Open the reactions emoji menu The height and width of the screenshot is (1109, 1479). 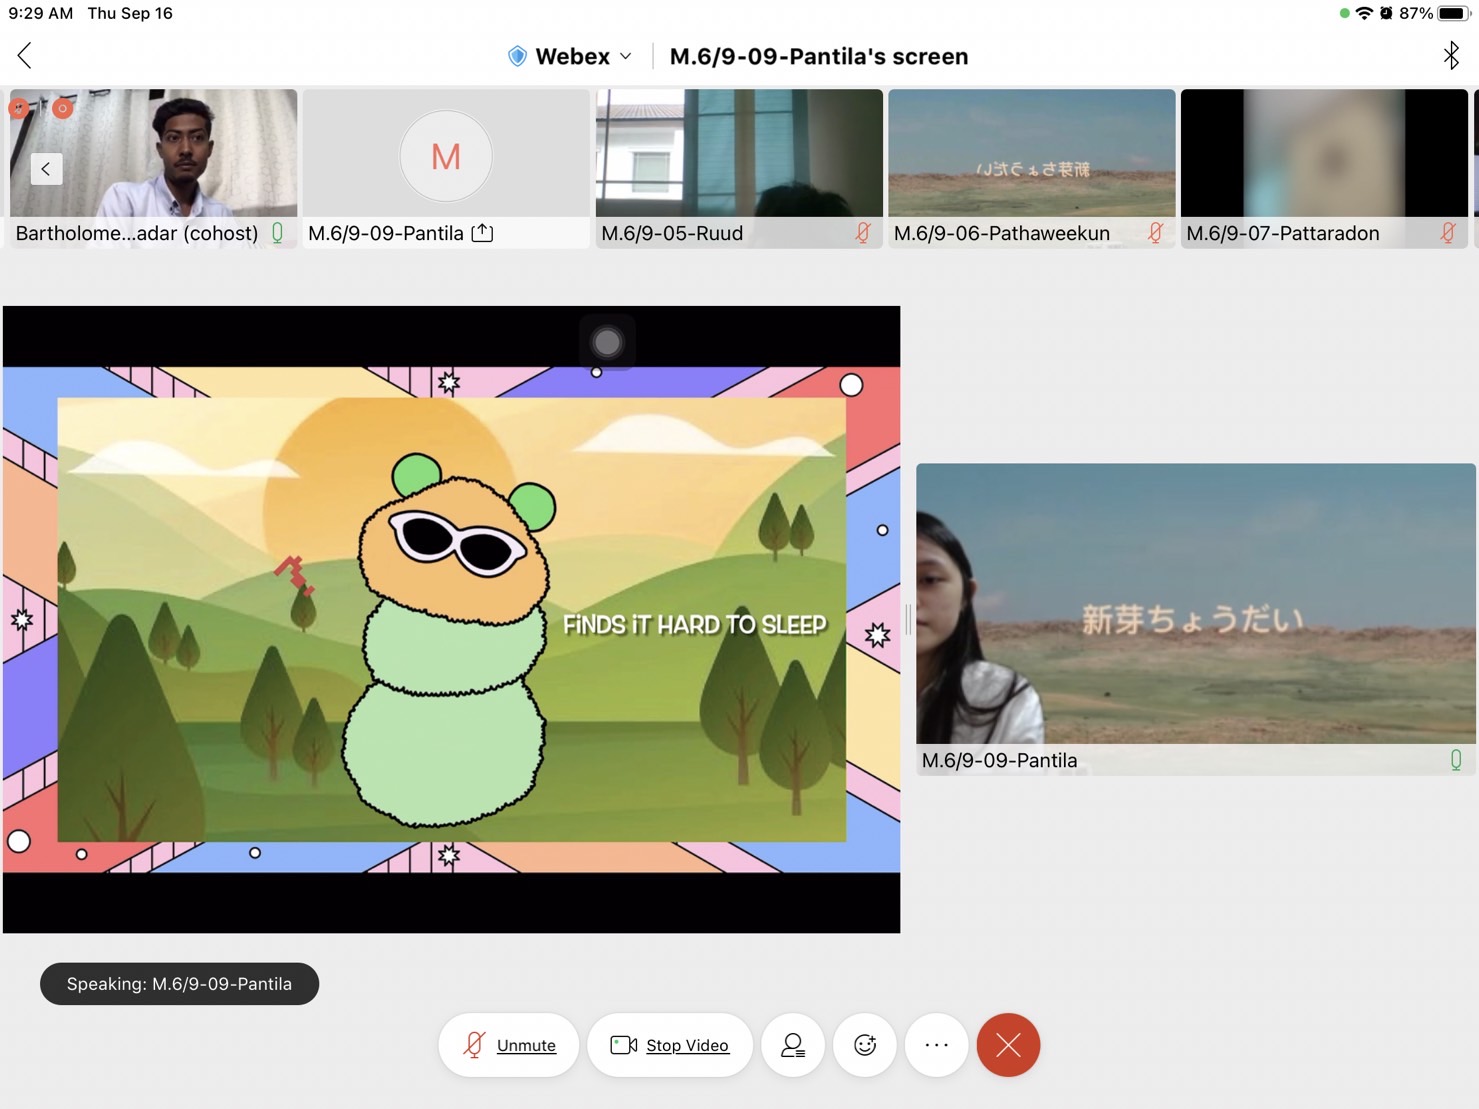click(x=865, y=1045)
